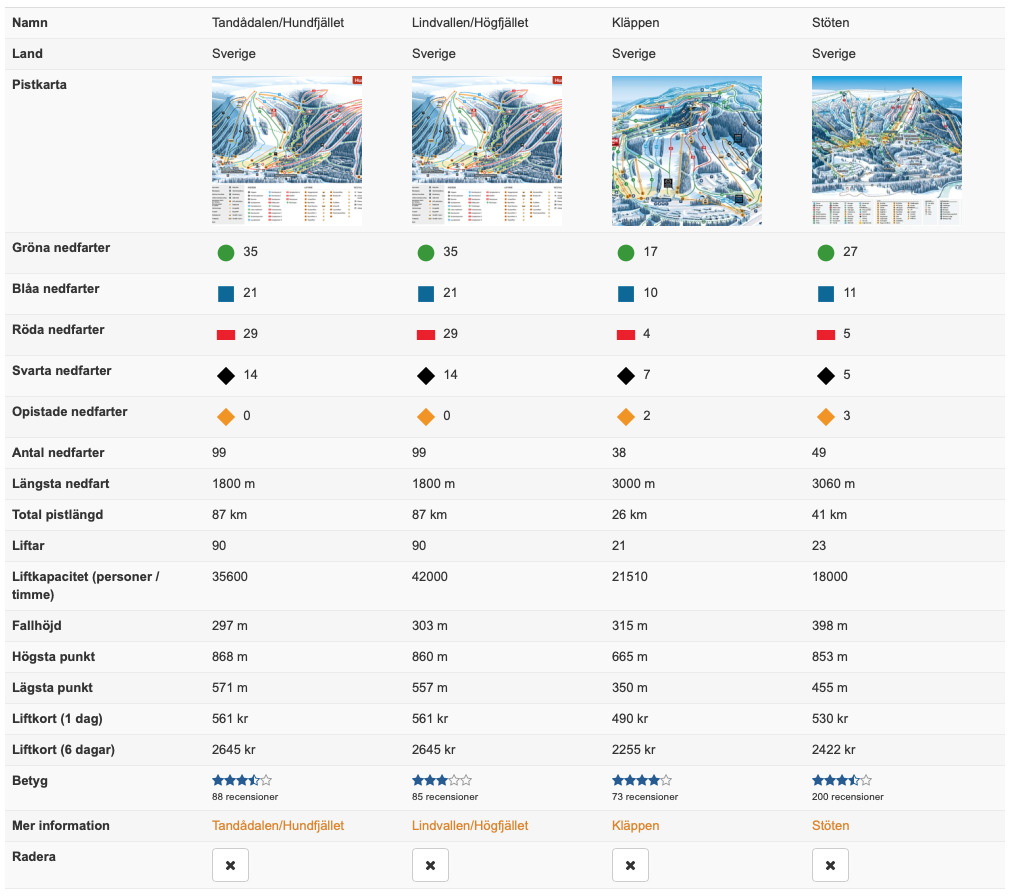Delete Stöten from comparison using X
Image resolution: width=1012 pixels, height=896 pixels.
[831, 865]
